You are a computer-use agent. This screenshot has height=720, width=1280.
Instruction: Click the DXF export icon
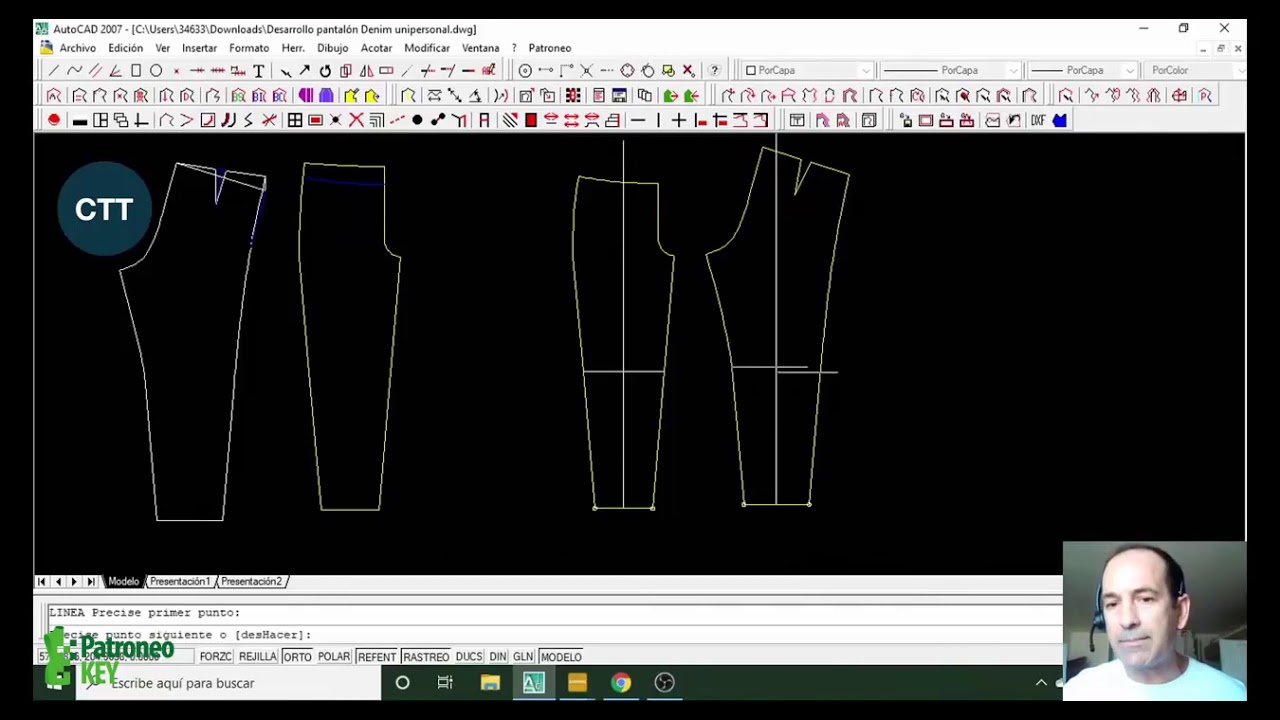[x=1038, y=121]
